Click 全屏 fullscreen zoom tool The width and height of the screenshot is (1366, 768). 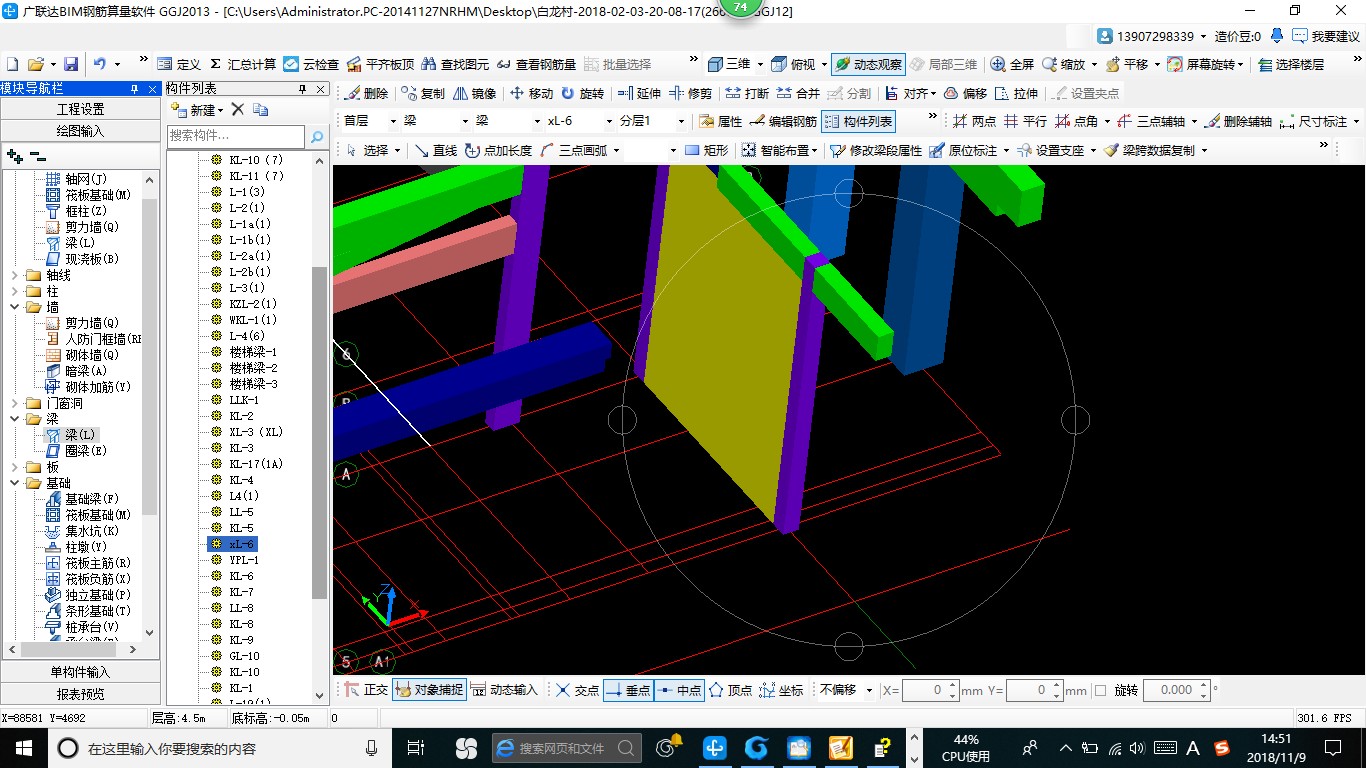[x=1012, y=64]
